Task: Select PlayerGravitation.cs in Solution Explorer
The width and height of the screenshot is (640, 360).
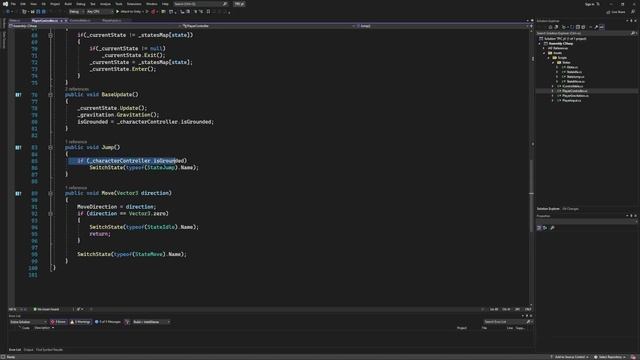Action: coord(576,96)
